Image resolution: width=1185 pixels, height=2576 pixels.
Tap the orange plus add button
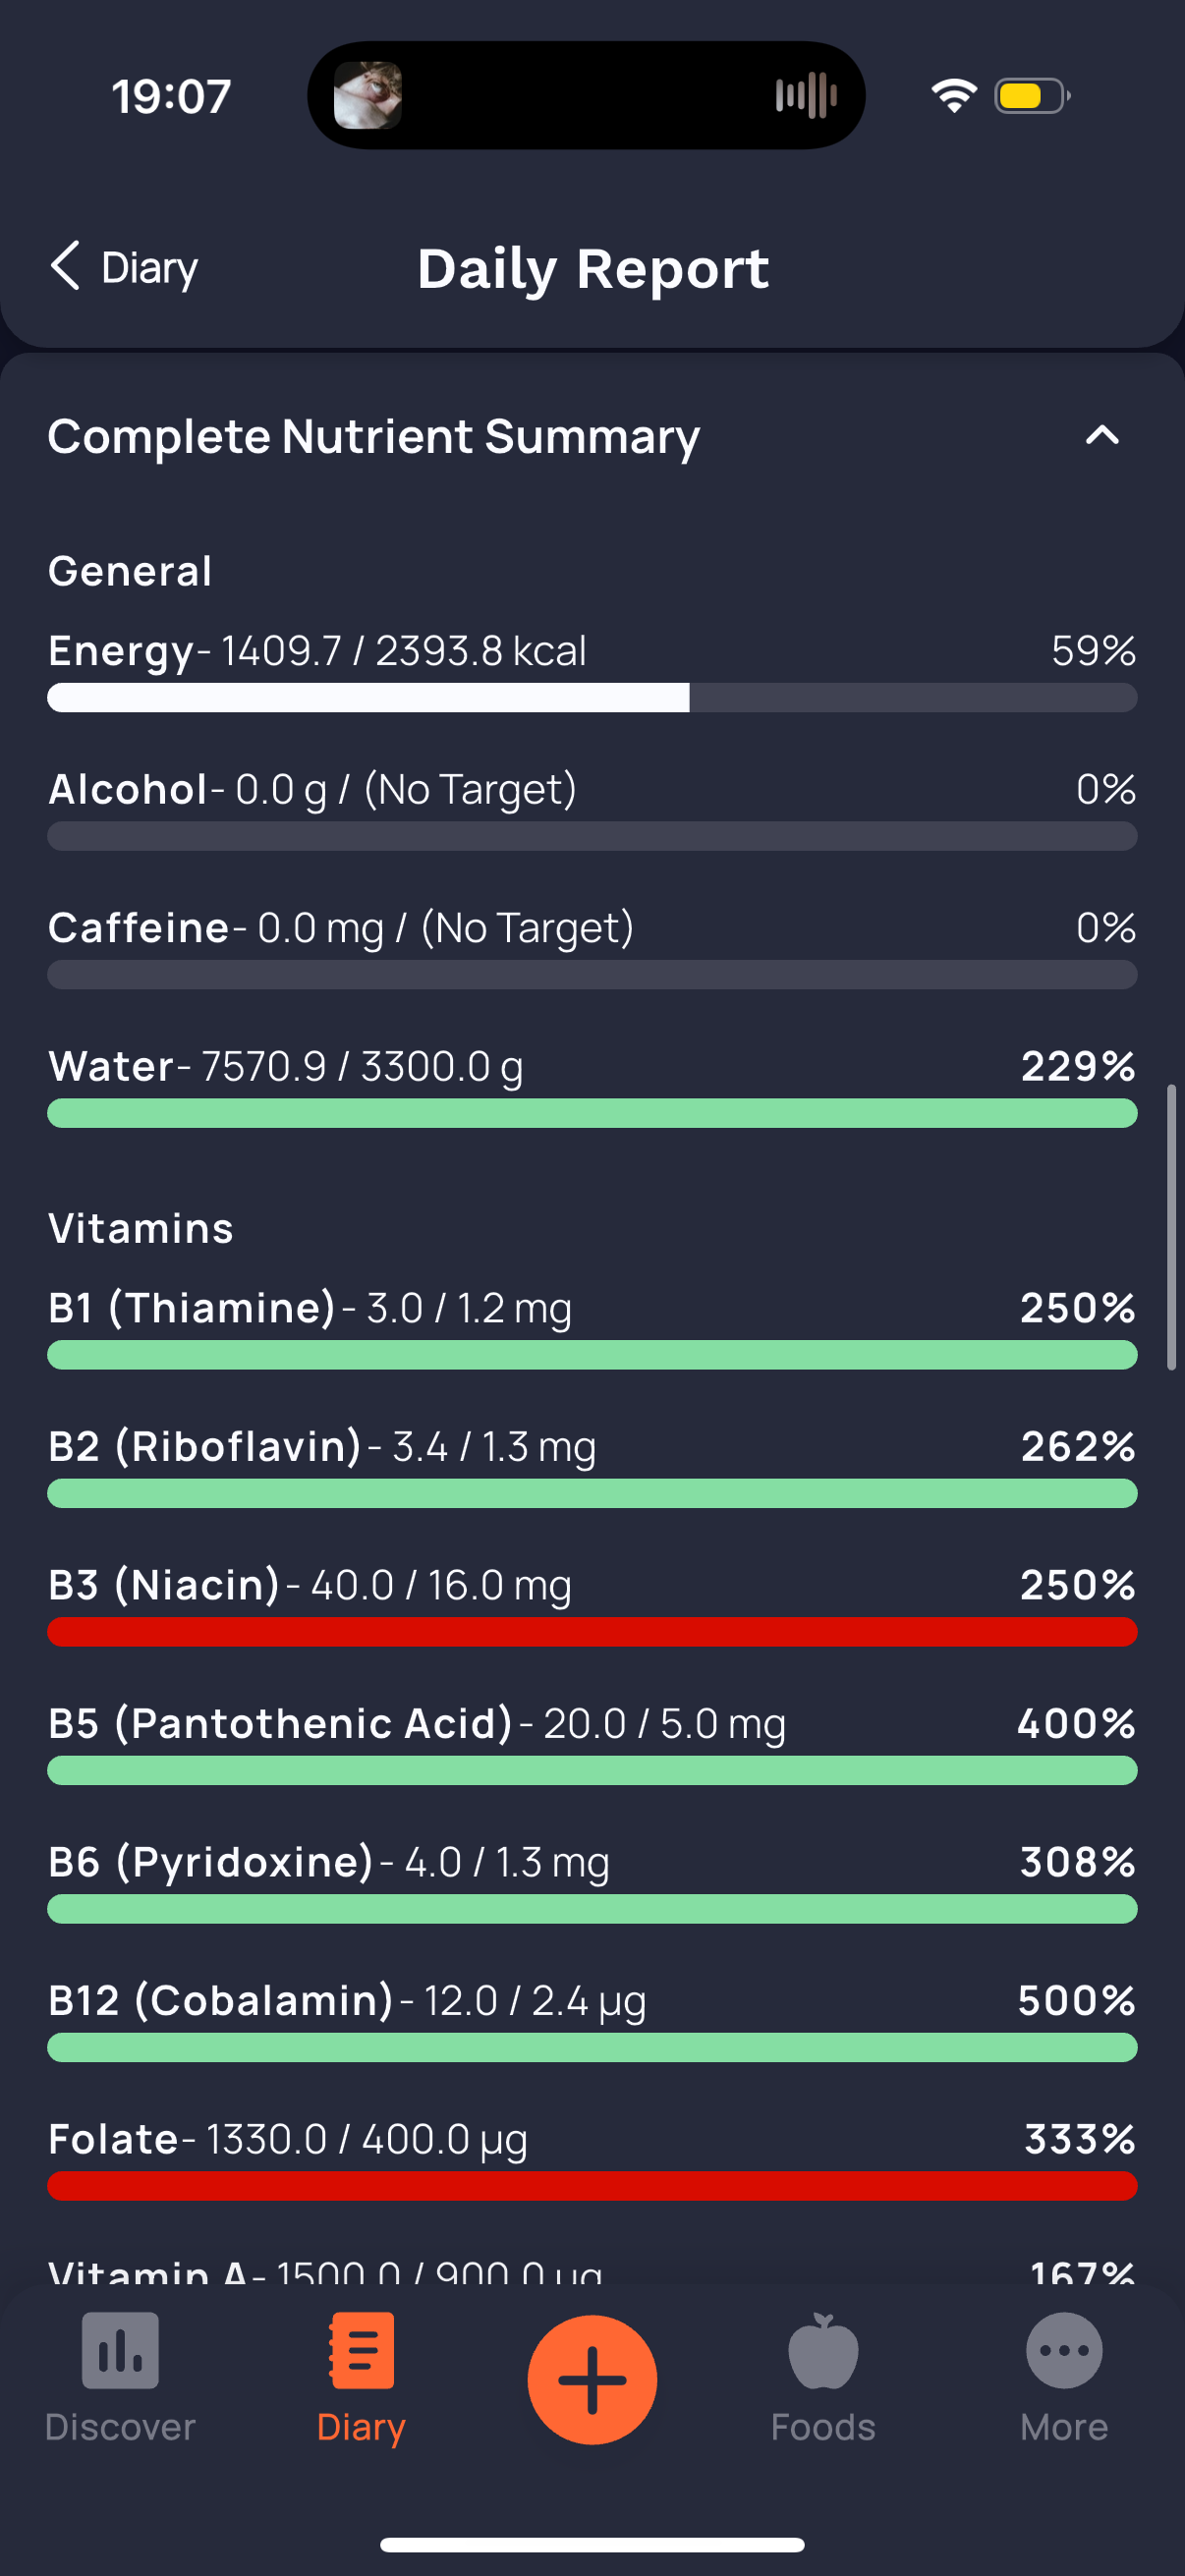click(x=592, y=2379)
